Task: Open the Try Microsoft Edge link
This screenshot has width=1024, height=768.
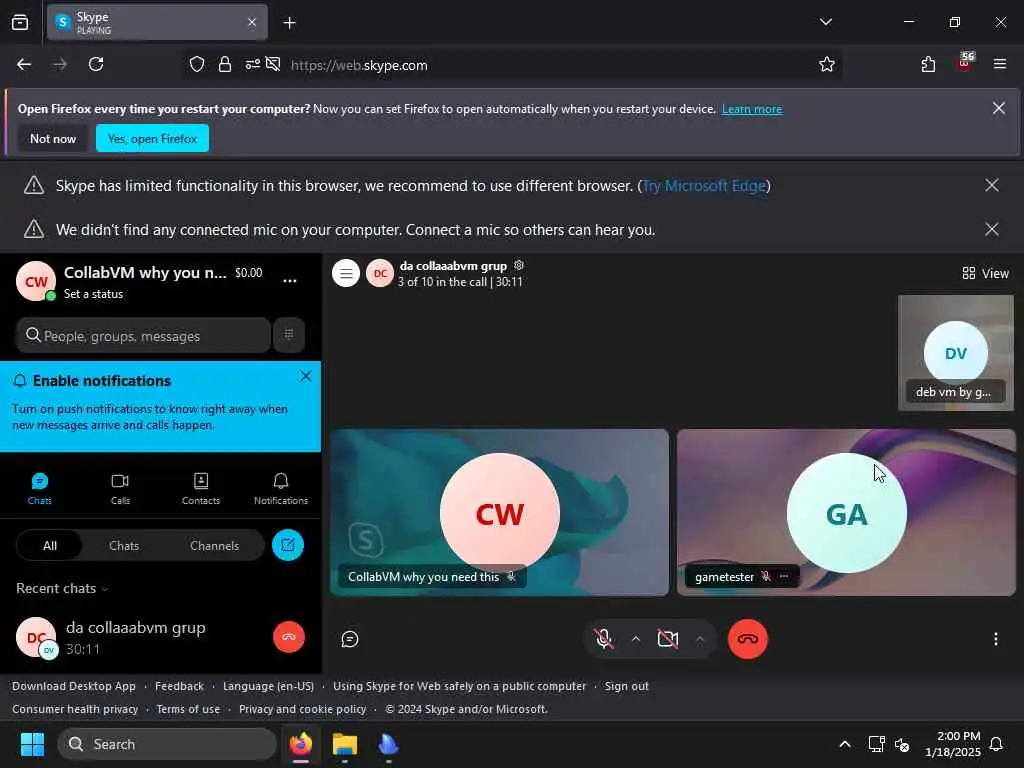Action: coord(704,186)
